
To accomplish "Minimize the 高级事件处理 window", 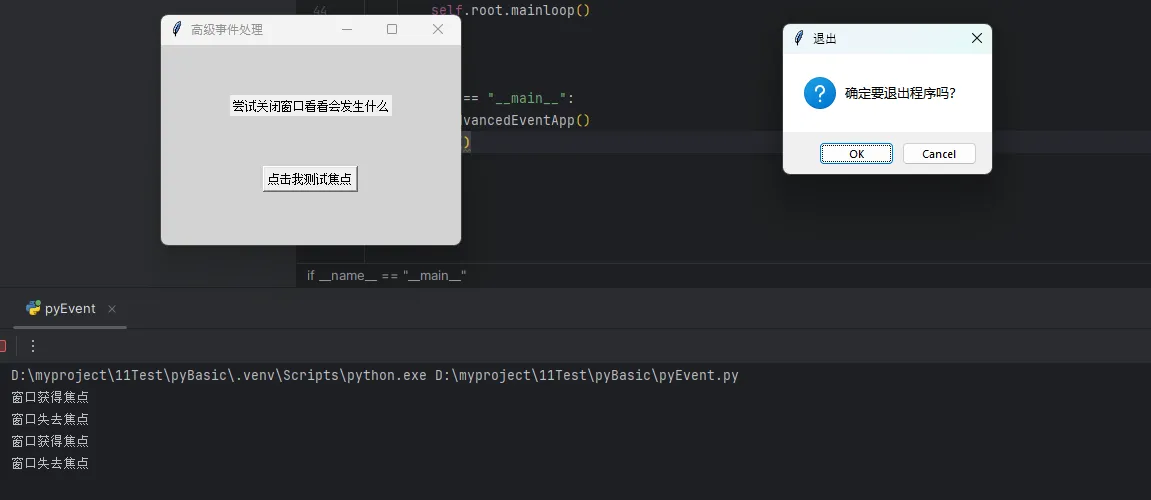I will [347, 30].
